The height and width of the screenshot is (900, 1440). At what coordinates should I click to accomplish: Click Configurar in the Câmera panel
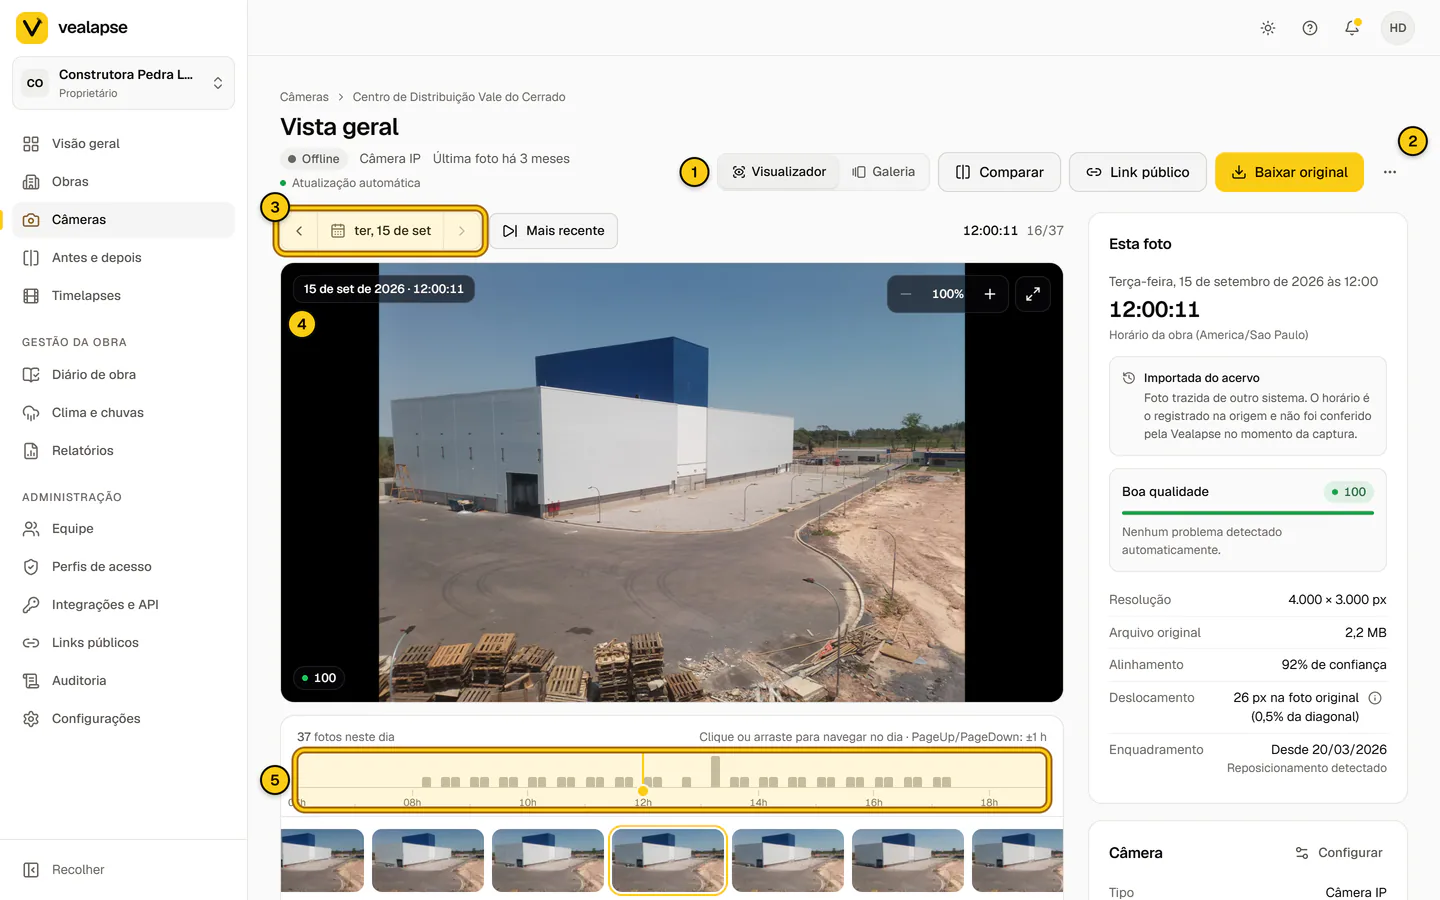pos(1338,853)
